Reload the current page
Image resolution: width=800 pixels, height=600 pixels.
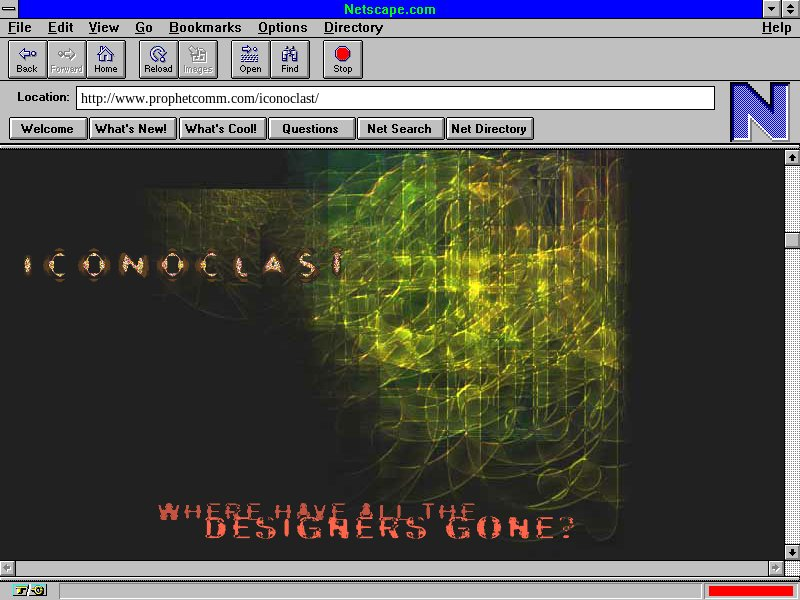[x=158, y=59]
